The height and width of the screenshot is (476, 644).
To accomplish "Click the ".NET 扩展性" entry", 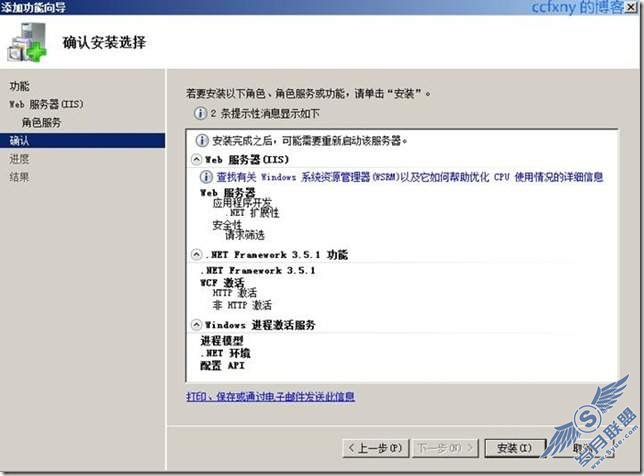I will pos(252,213).
